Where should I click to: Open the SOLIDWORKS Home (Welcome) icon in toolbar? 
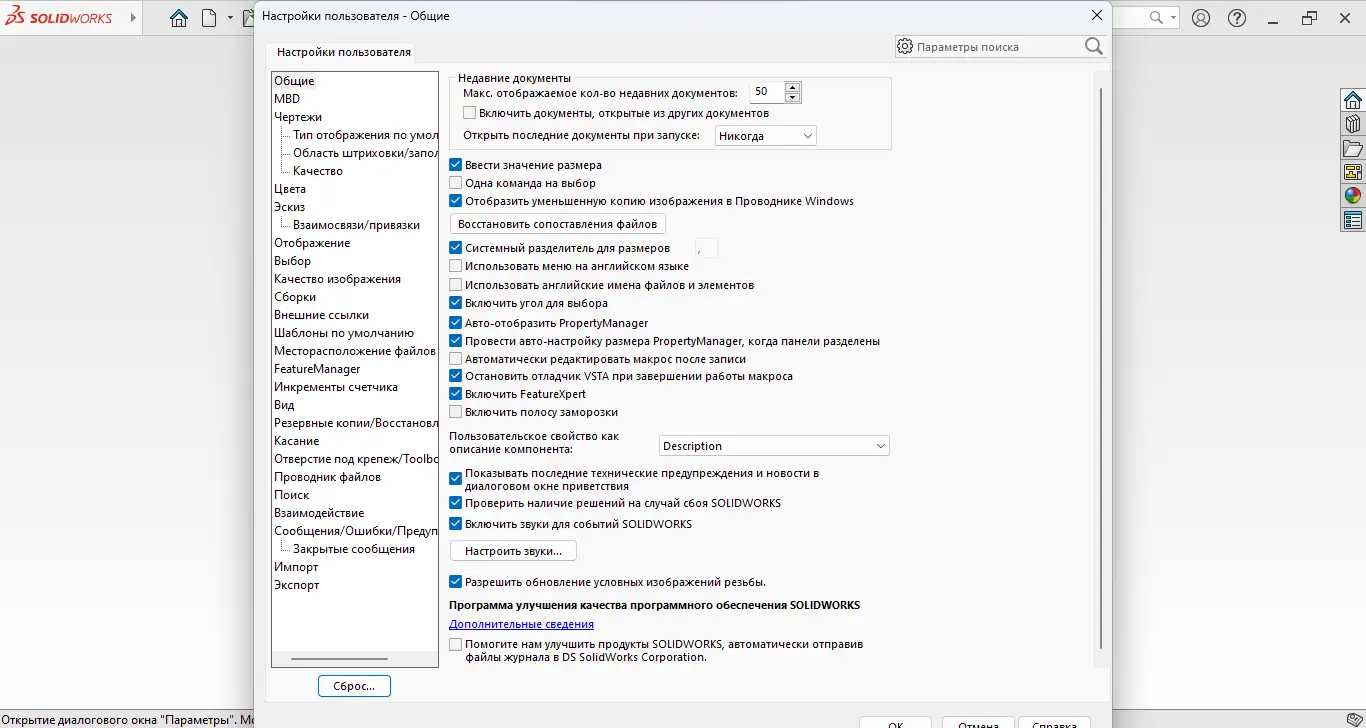point(179,18)
